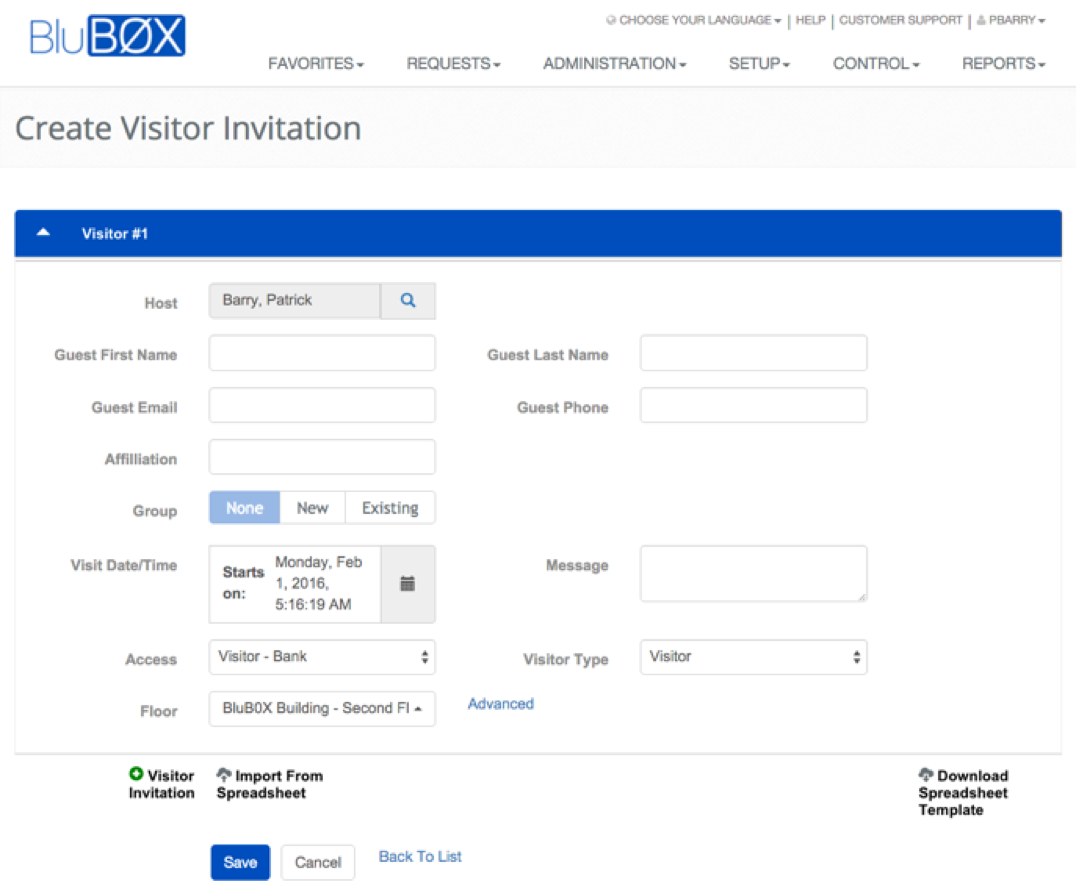
Task: Click the Guest First Name field
Action: pos(322,353)
